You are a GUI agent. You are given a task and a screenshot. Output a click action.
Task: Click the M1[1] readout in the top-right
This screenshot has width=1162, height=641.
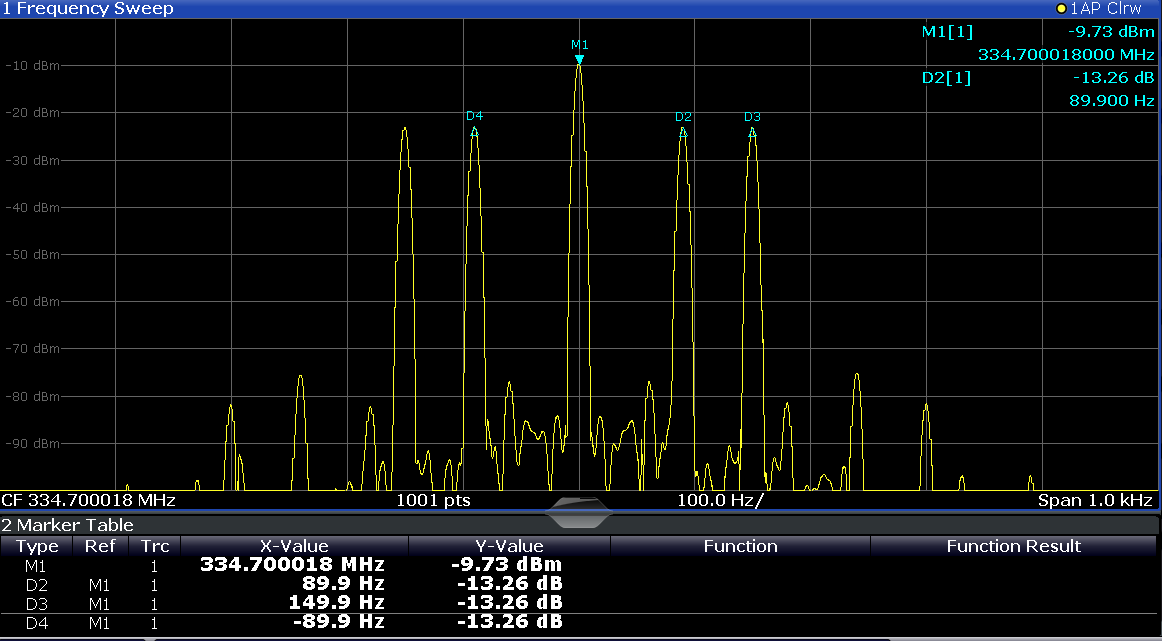pyautogui.click(x=946, y=32)
